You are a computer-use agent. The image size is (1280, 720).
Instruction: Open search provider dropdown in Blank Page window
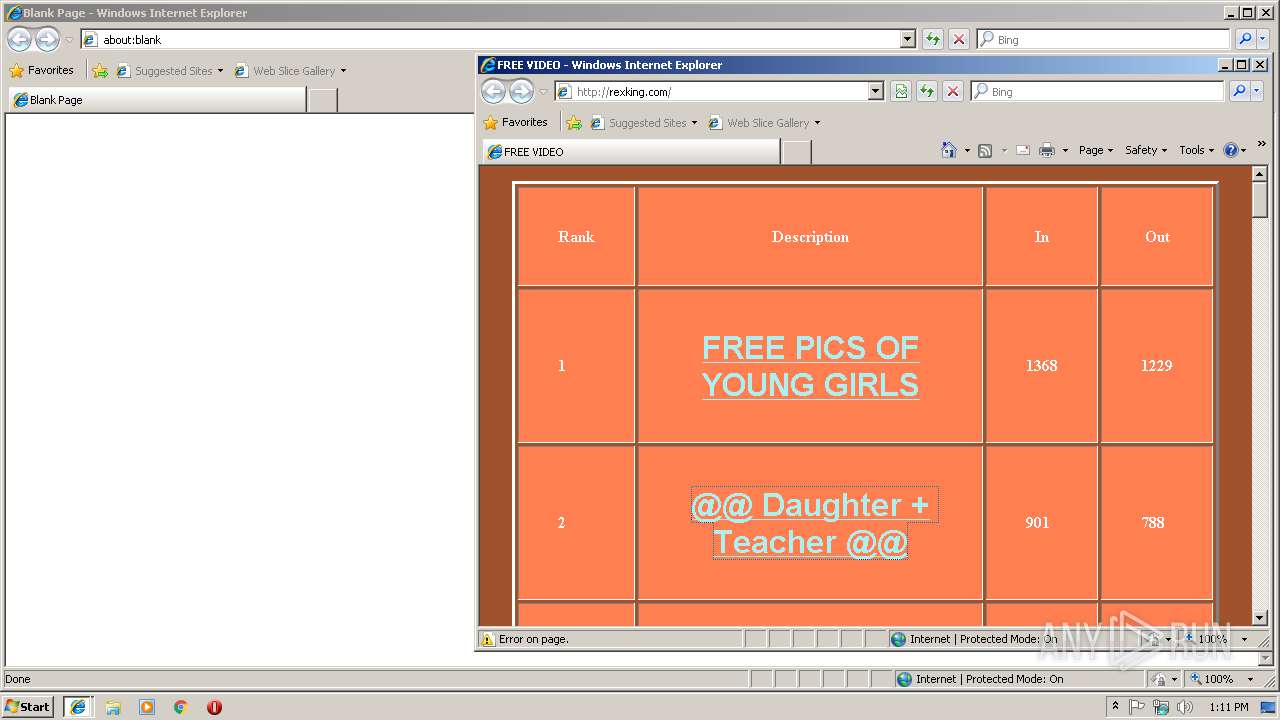pyautogui.click(x=1264, y=39)
